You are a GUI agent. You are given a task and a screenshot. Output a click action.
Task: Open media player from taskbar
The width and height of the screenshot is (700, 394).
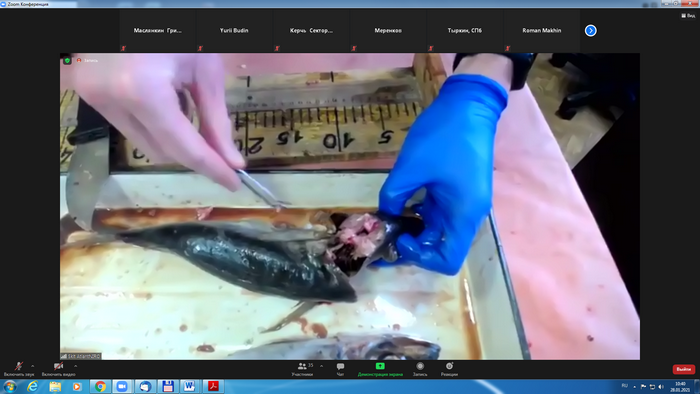click(x=77, y=386)
